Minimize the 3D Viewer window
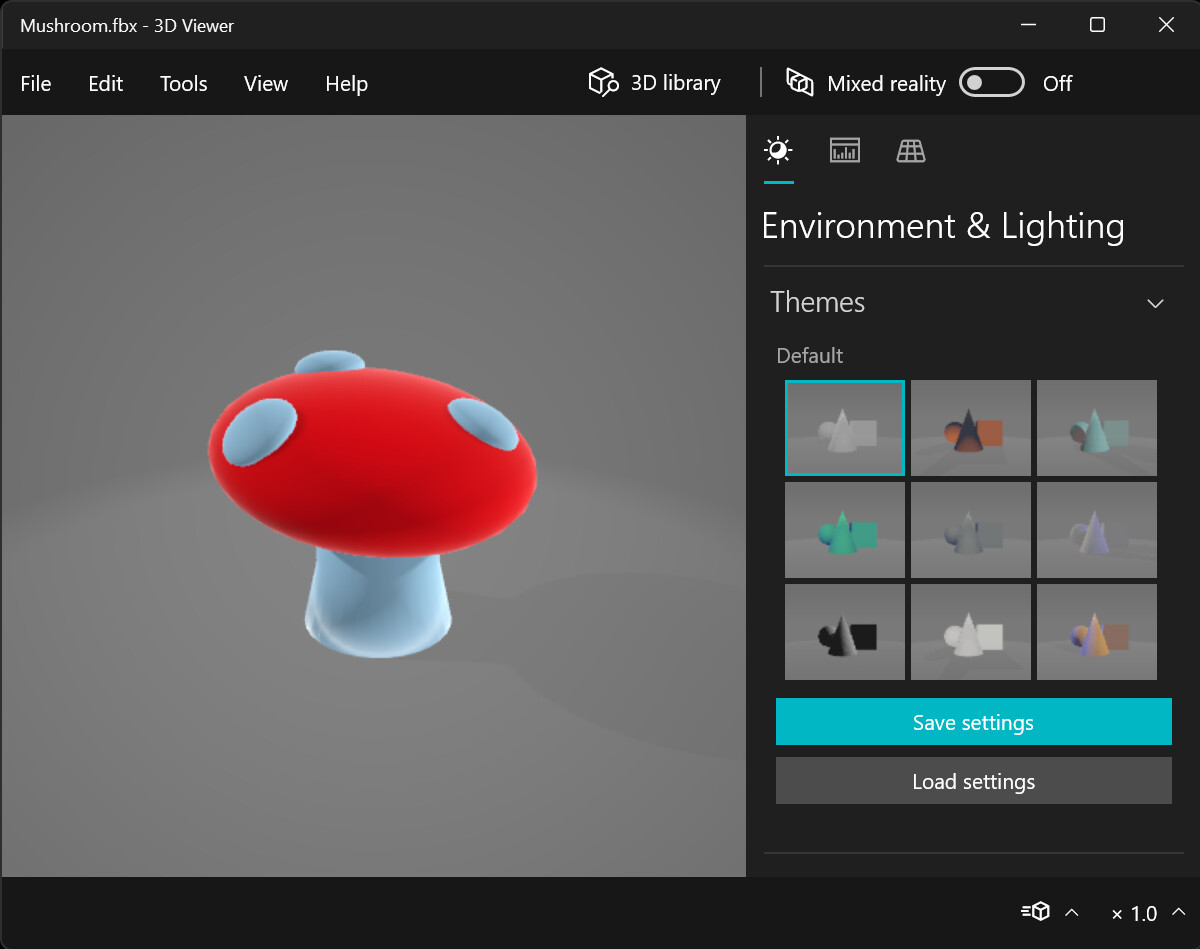Viewport: 1200px width, 949px height. (1028, 25)
